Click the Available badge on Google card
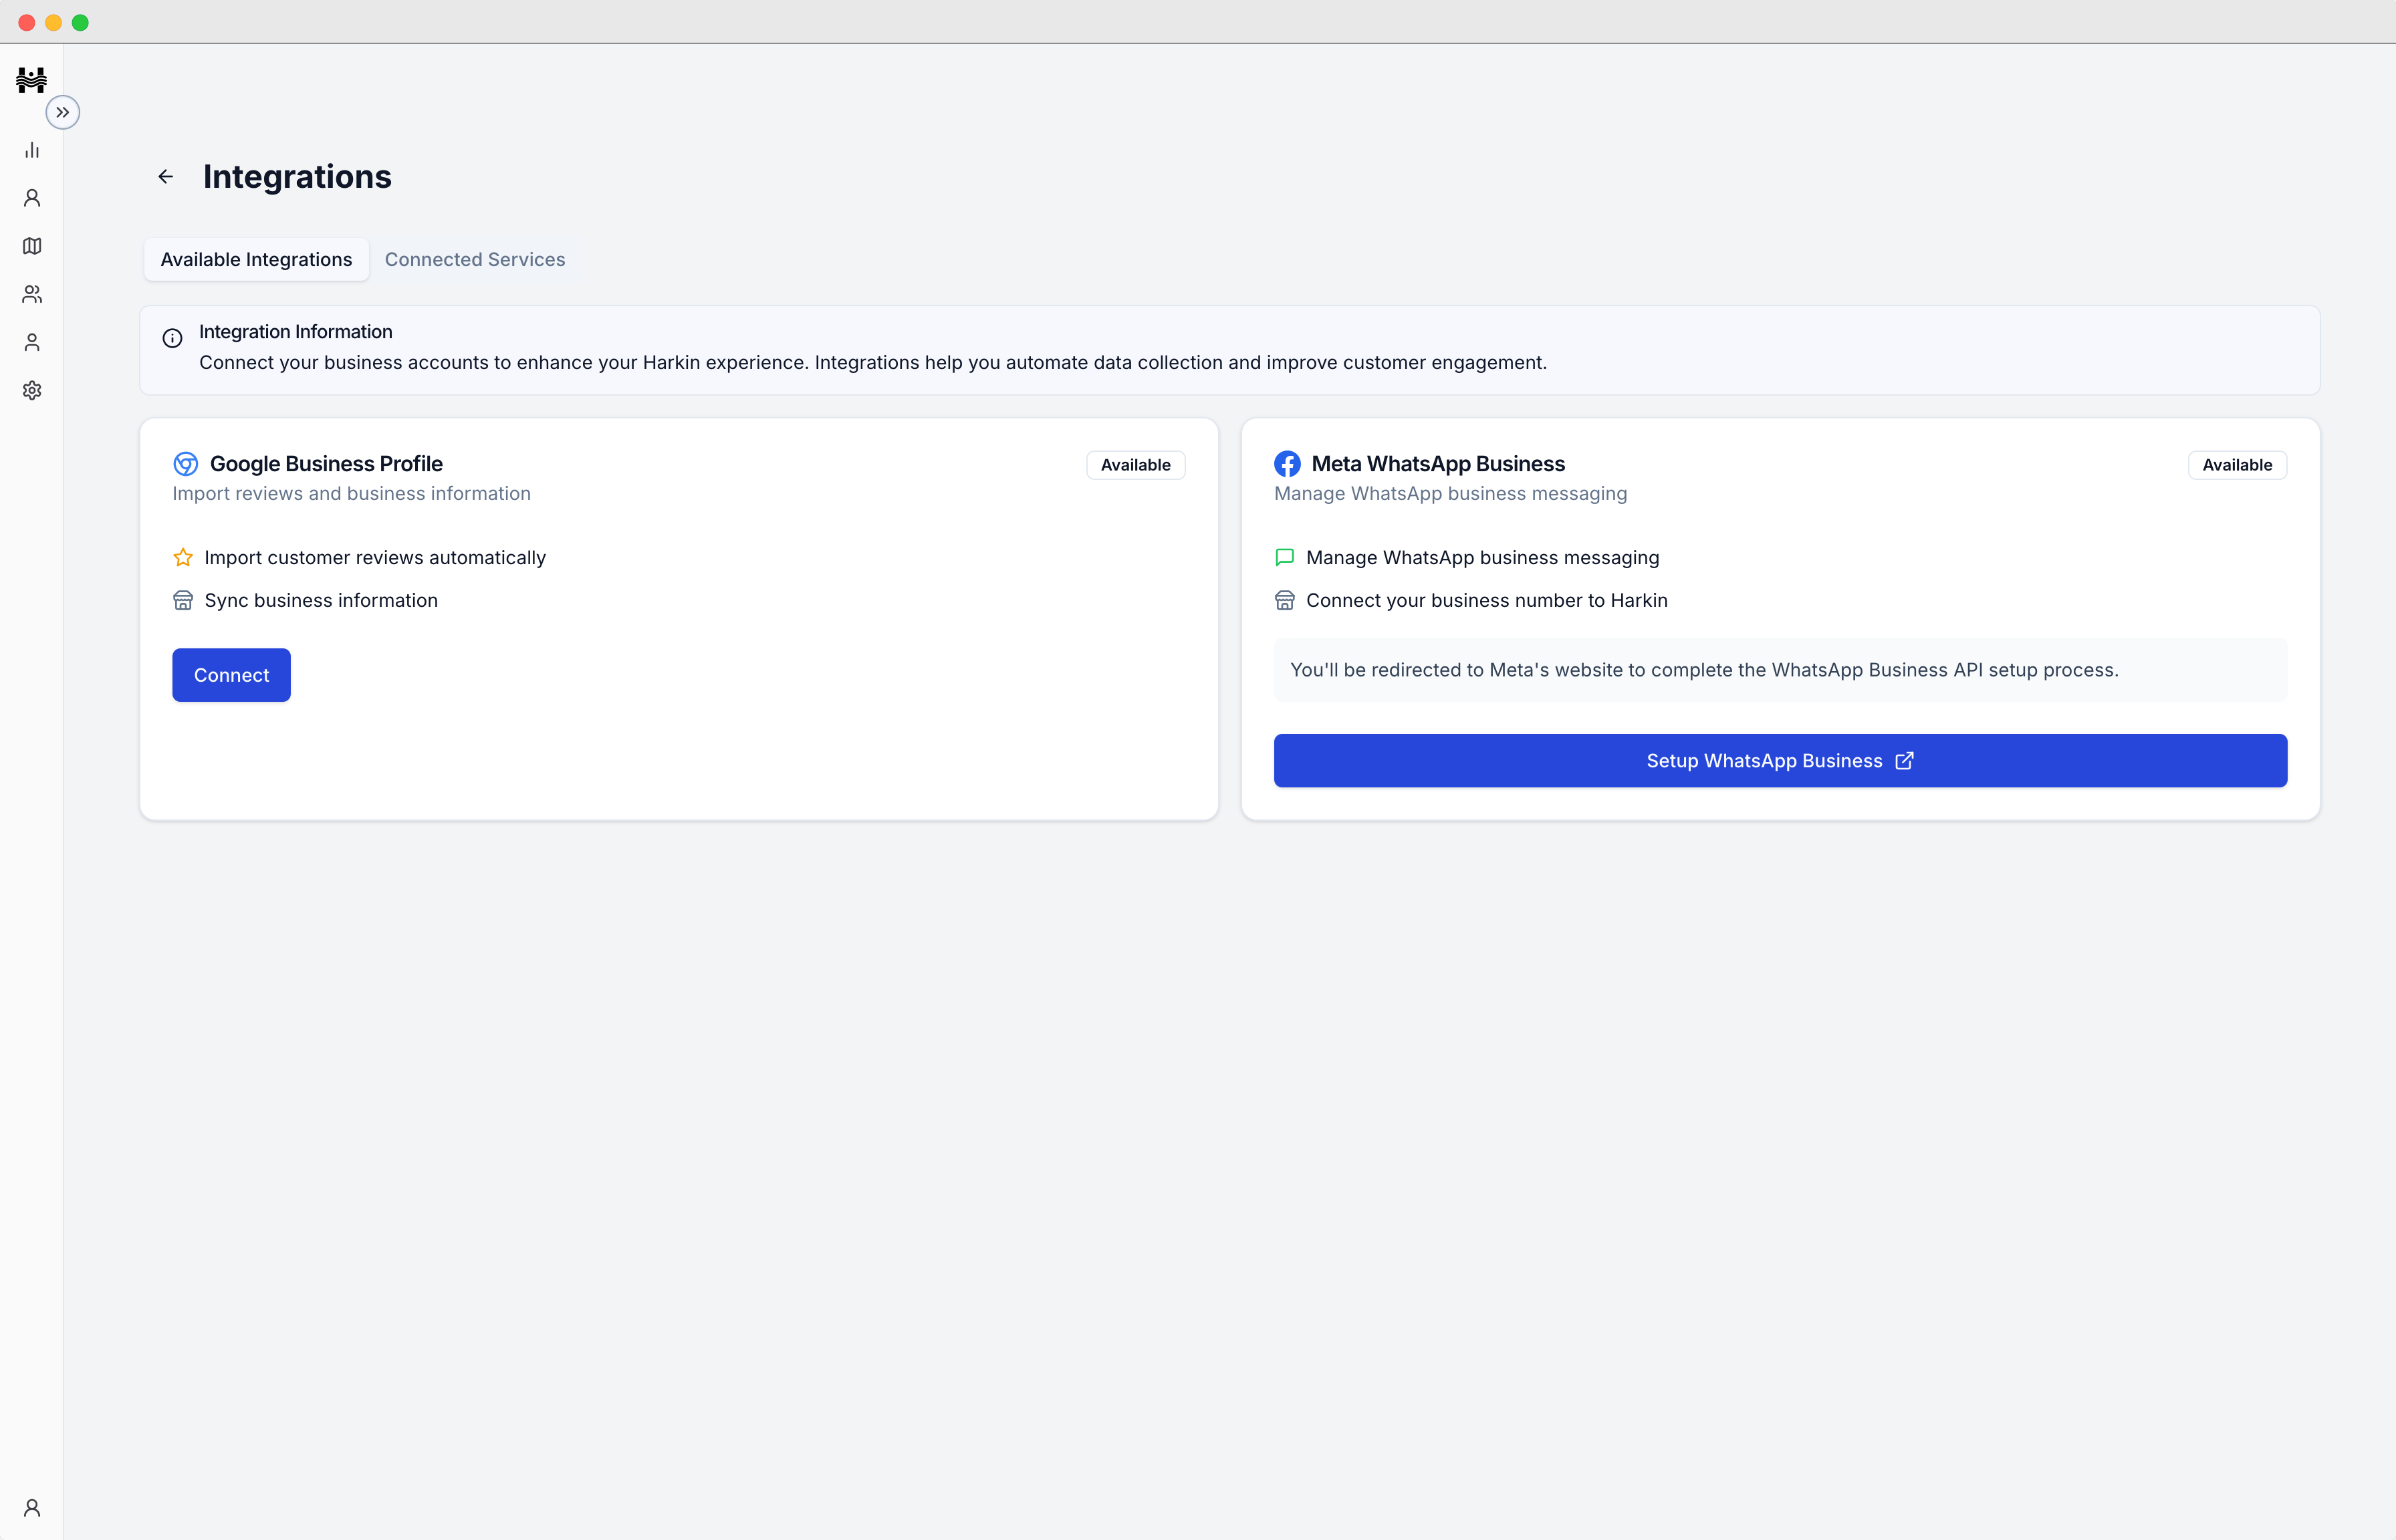Image resolution: width=2396 pixels, height=1540 pixels. [x=1135, y=465]
